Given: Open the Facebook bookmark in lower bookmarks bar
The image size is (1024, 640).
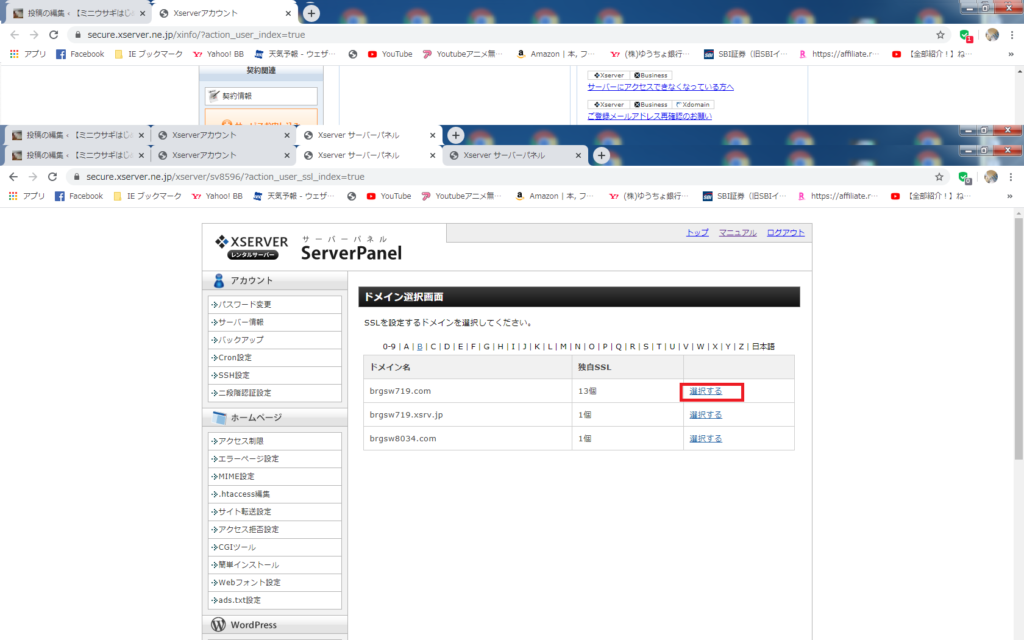Looking at the screenshot, I should [x=79, y=196].
